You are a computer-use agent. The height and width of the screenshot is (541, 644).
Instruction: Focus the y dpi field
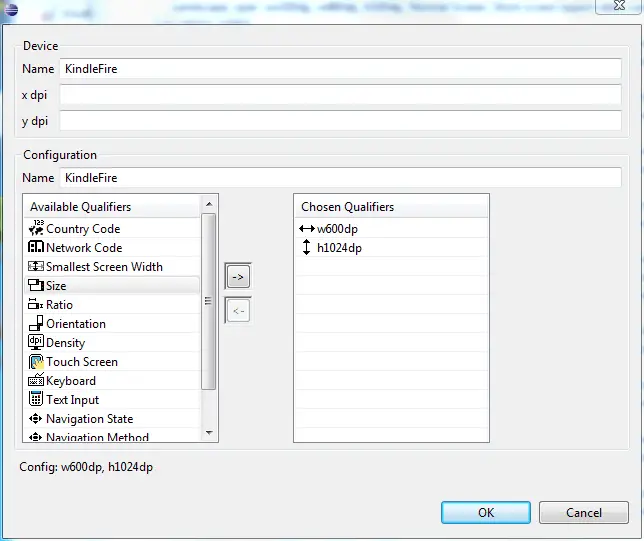pos(340,121)
